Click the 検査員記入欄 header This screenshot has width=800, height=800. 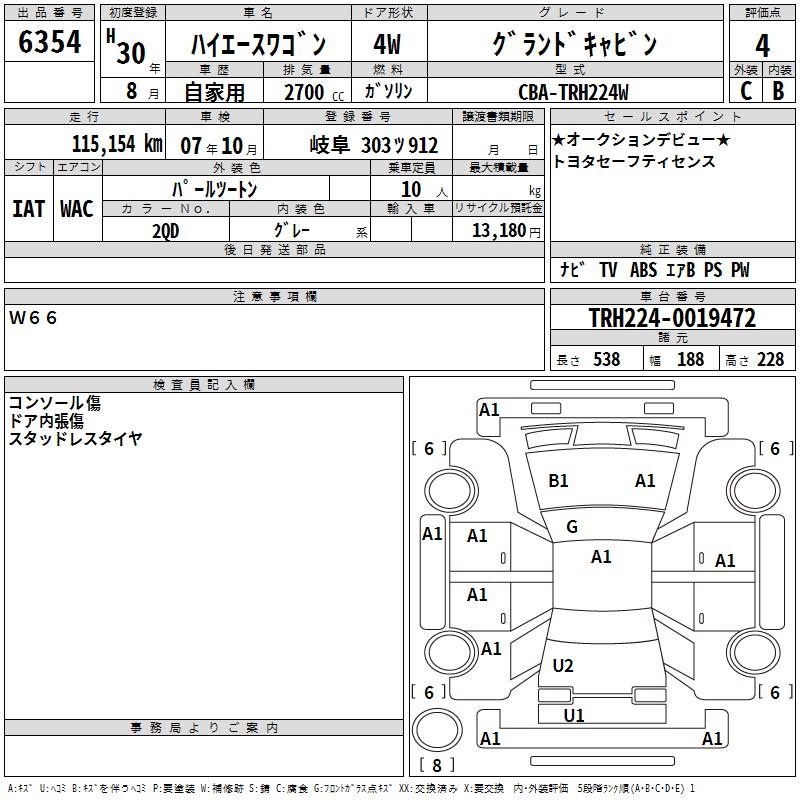pyautogui.click(x=204, y=385)
